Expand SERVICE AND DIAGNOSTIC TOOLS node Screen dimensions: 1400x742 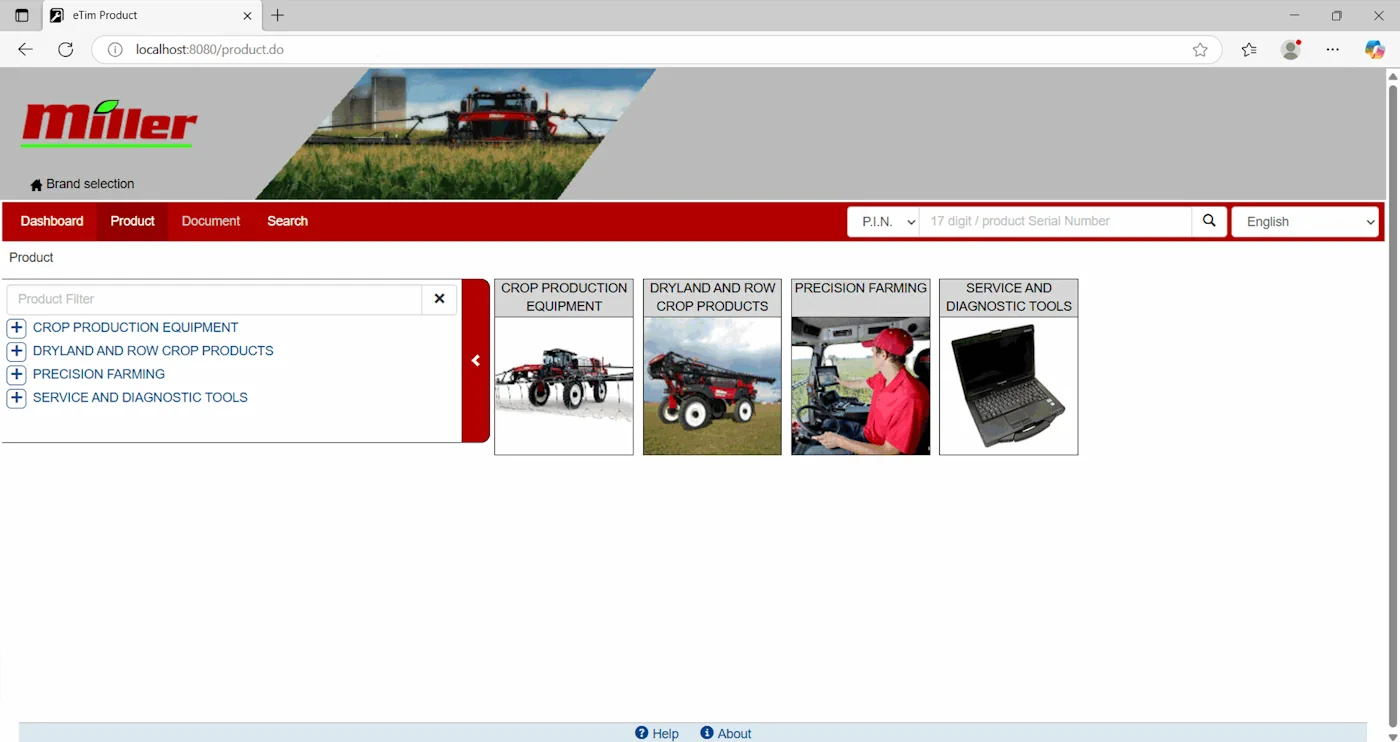(x=16, y=398)
